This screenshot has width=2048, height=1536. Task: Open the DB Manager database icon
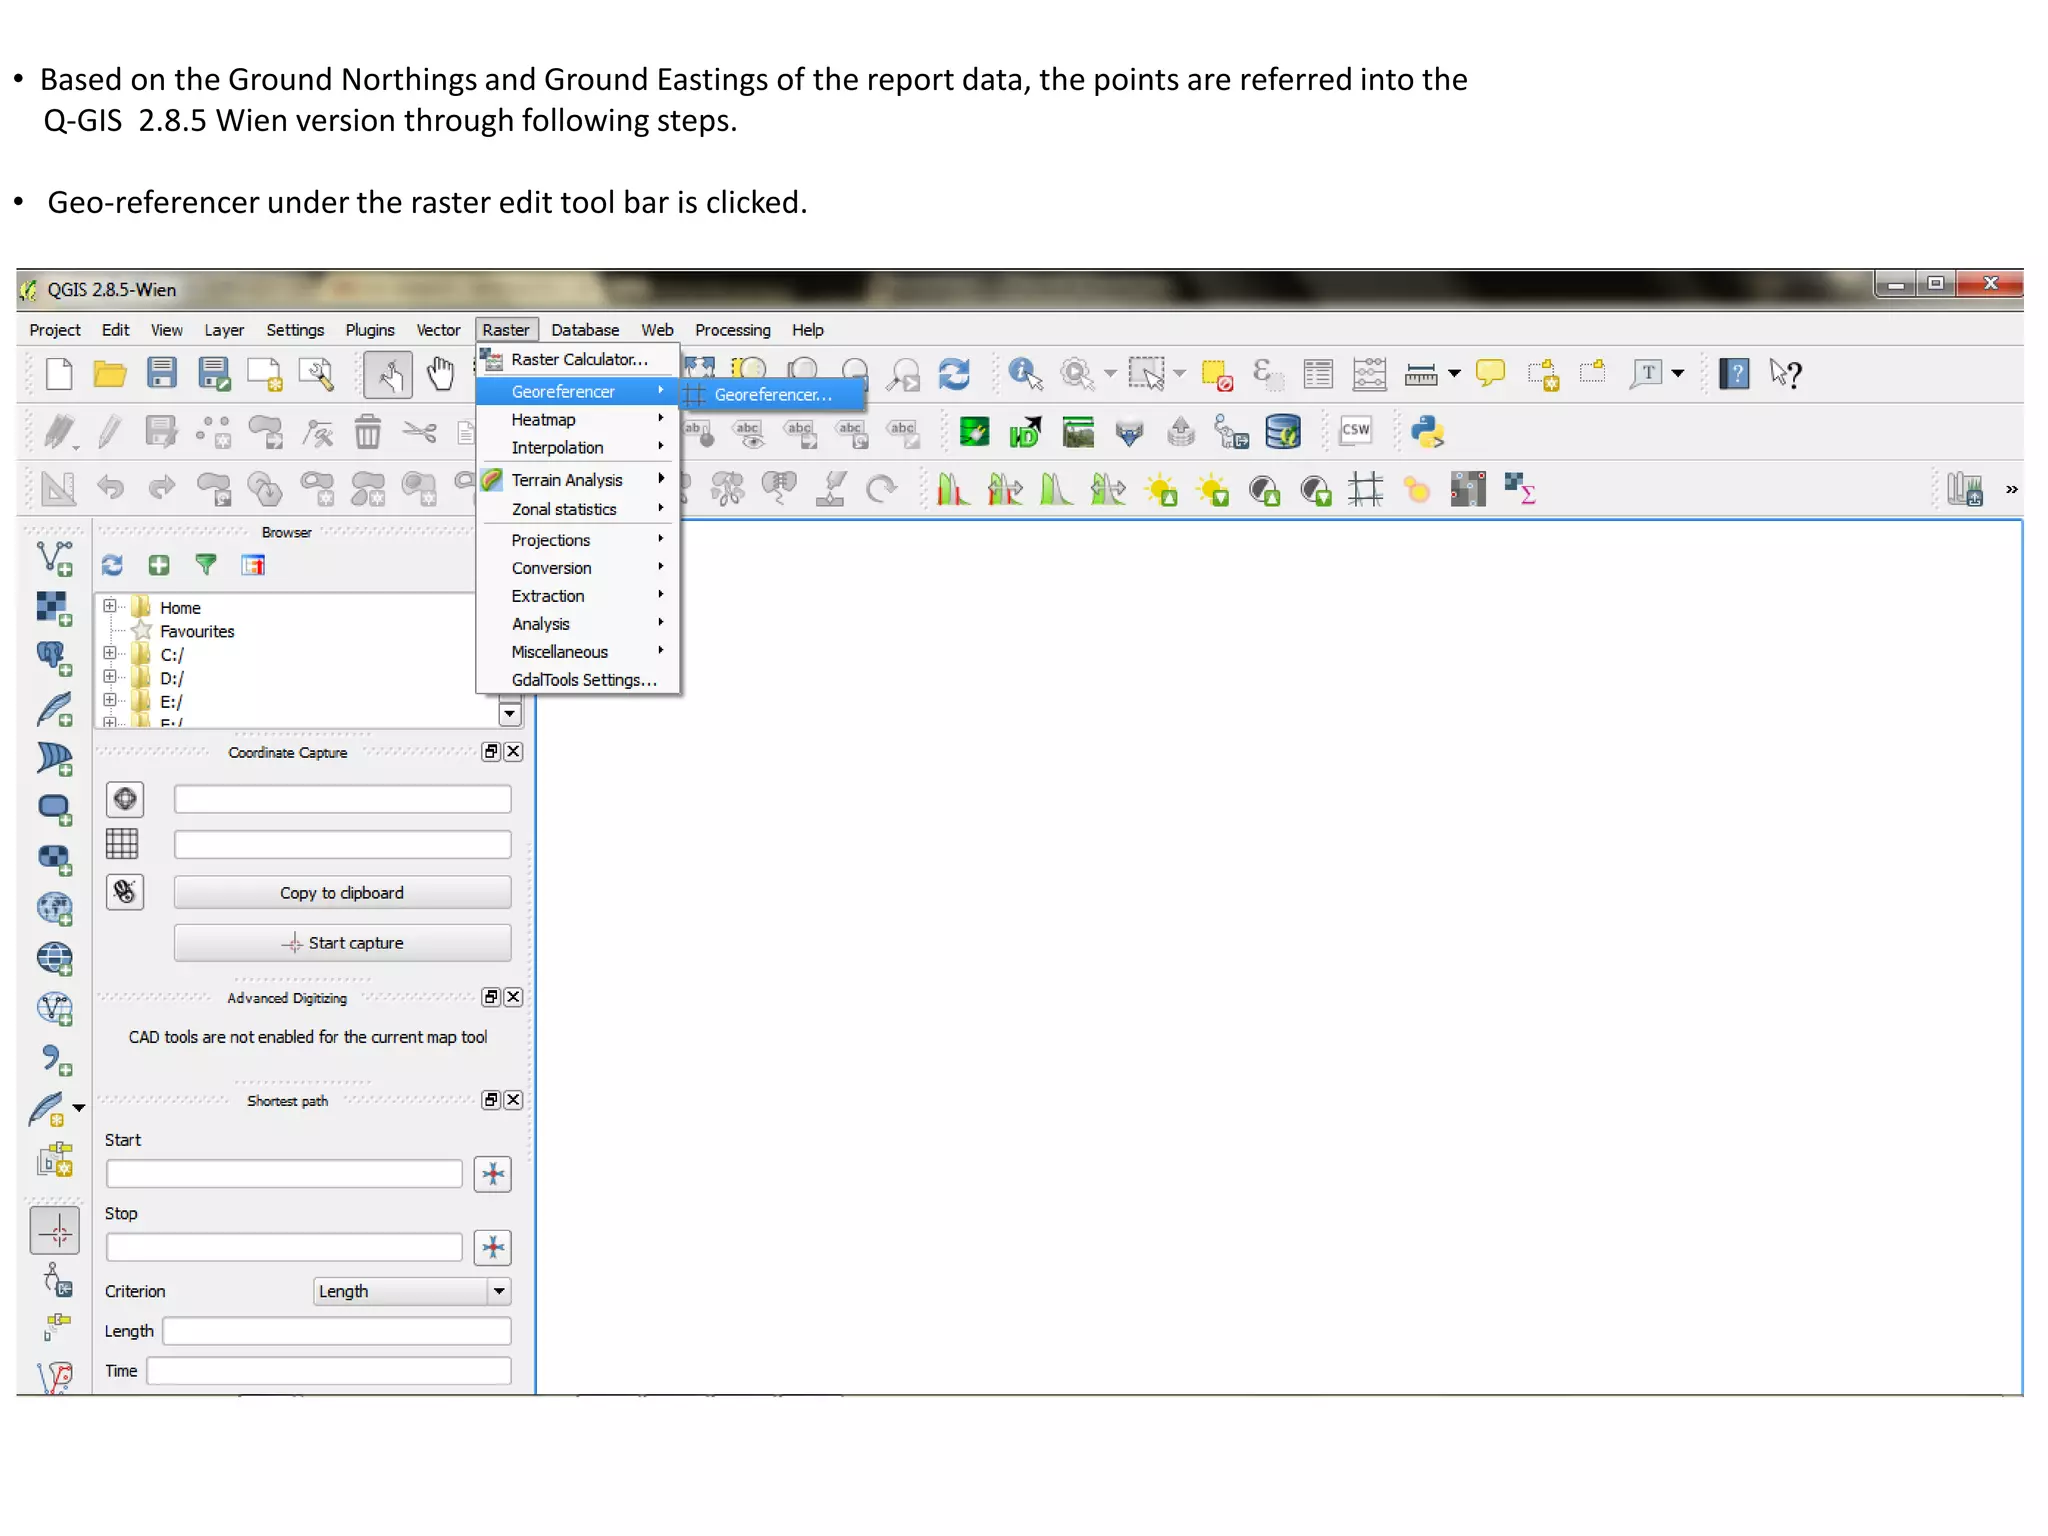click(1283, 432)
